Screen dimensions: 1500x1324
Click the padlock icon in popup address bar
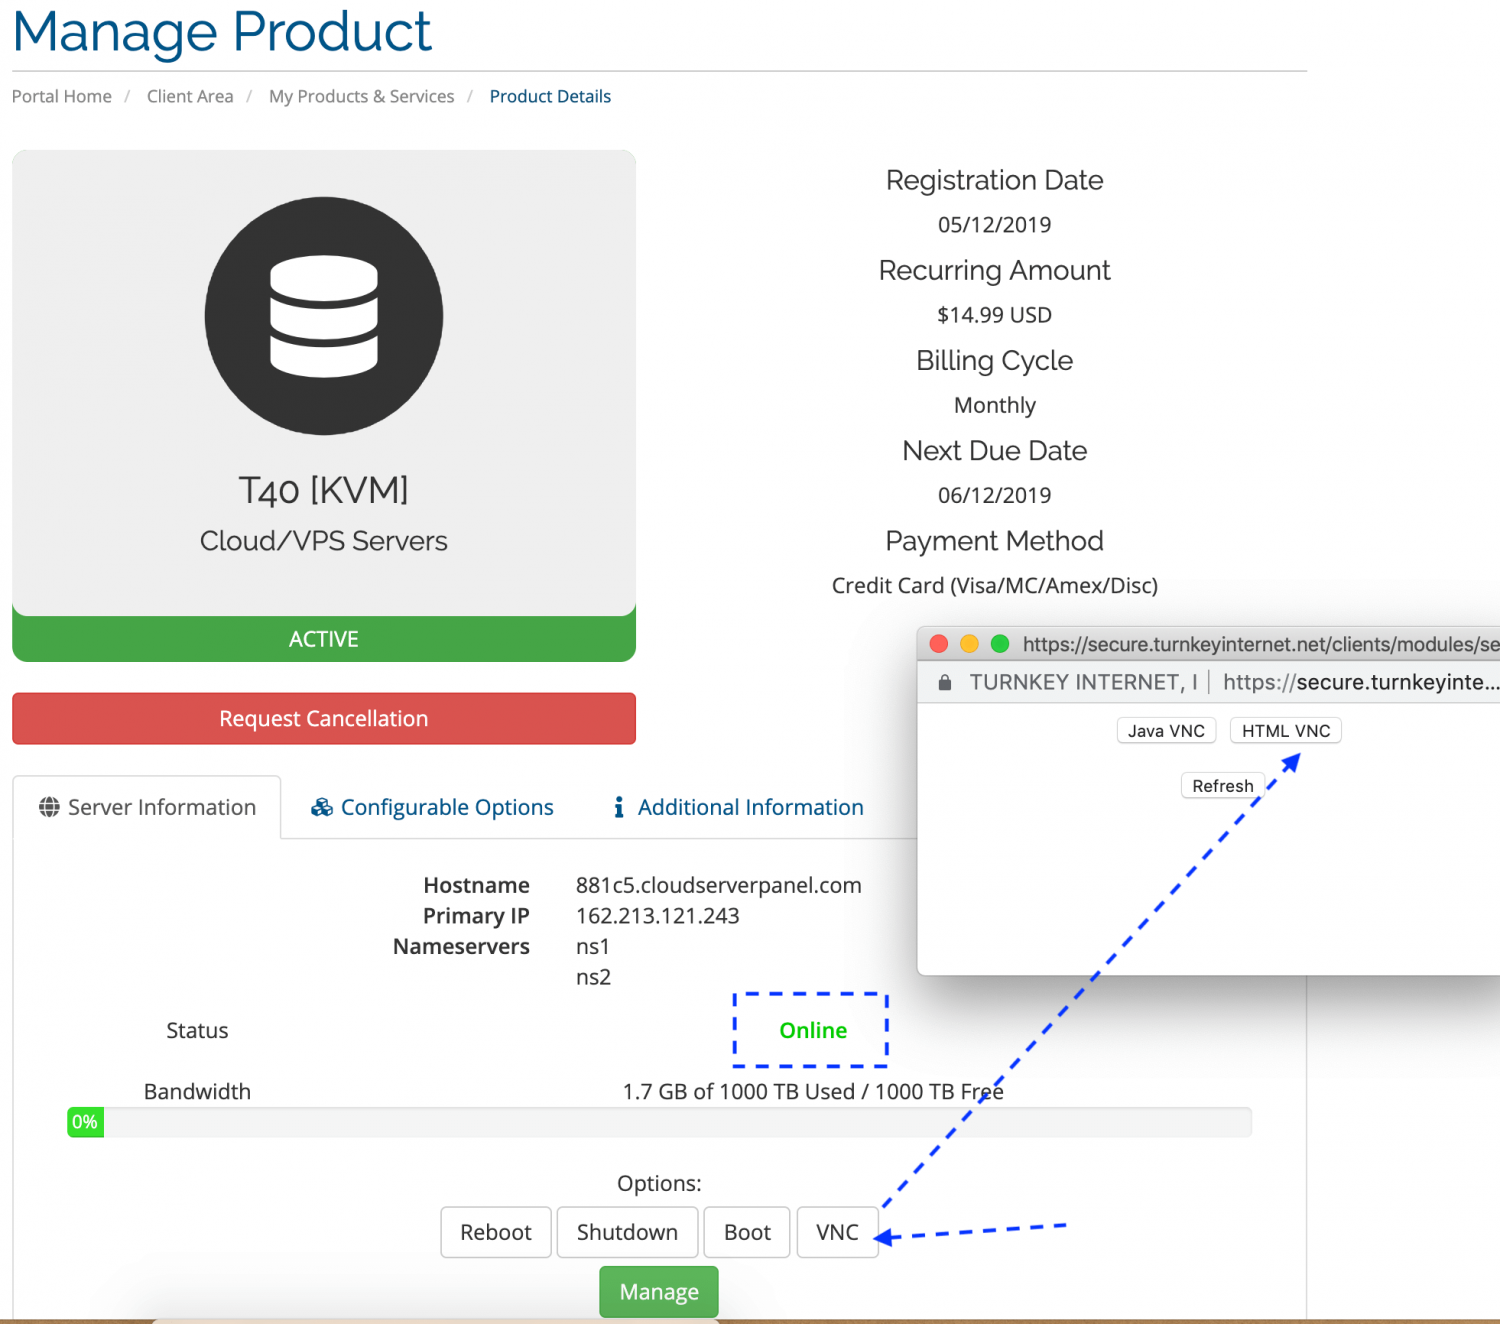tap(944, 683)
